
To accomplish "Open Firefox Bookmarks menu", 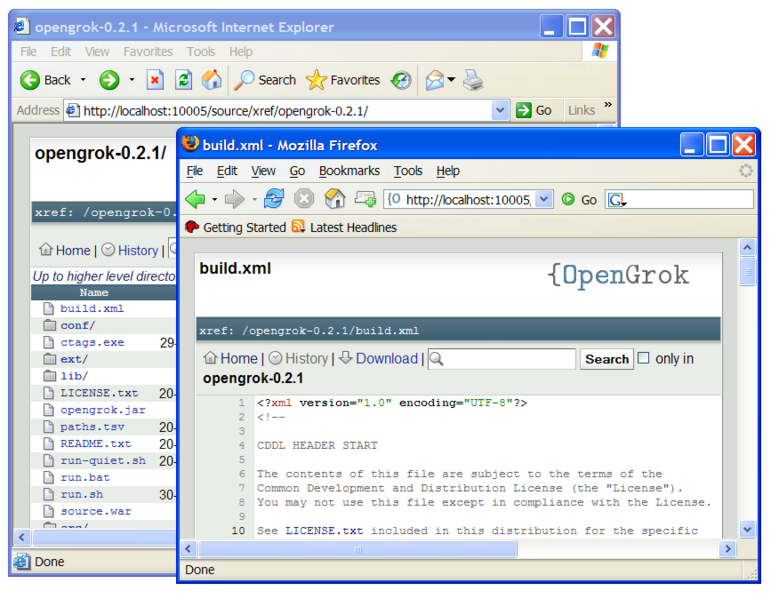I will tap(349, 171).
